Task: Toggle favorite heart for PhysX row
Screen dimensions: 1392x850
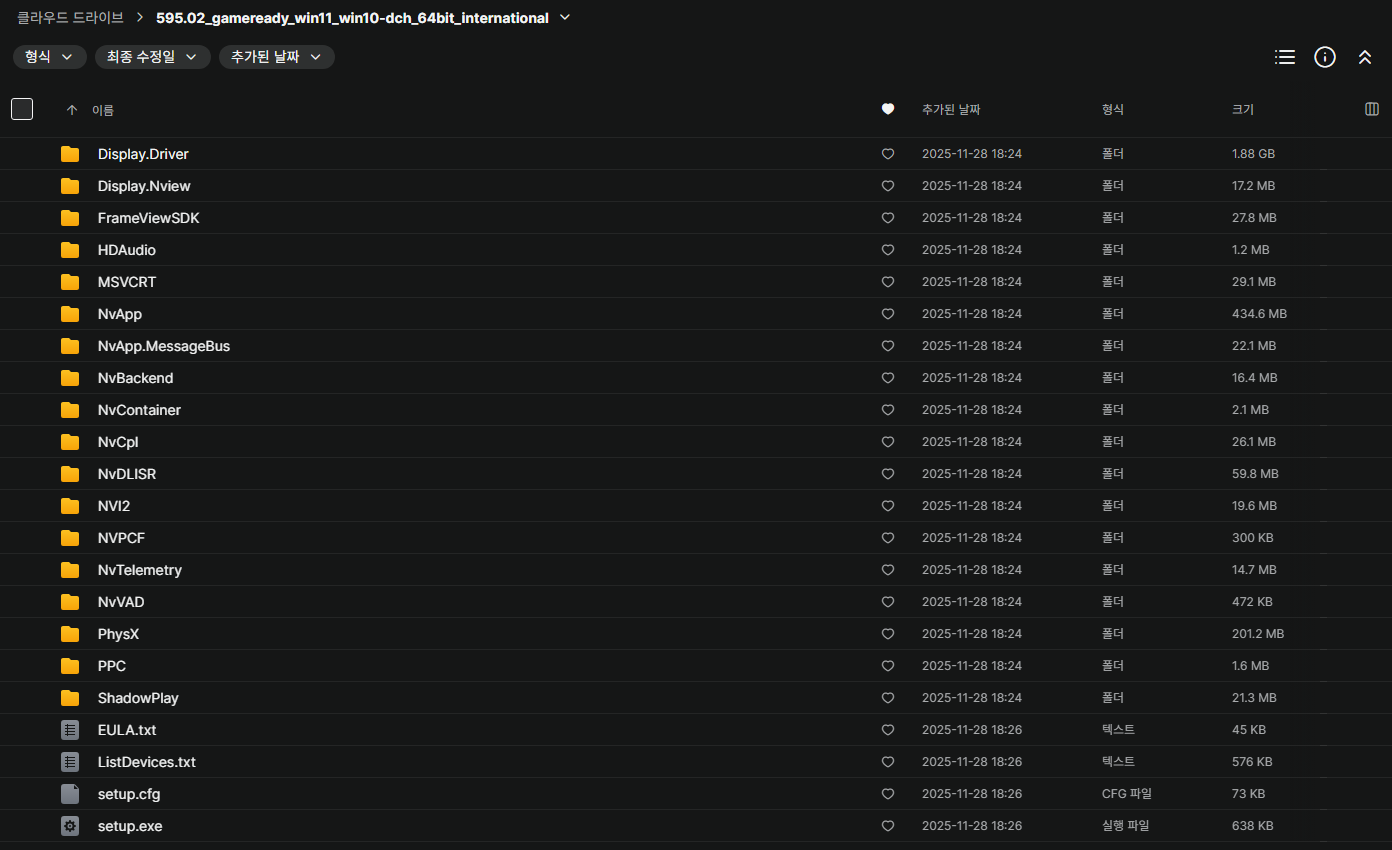Action: (x=888, y=634)
